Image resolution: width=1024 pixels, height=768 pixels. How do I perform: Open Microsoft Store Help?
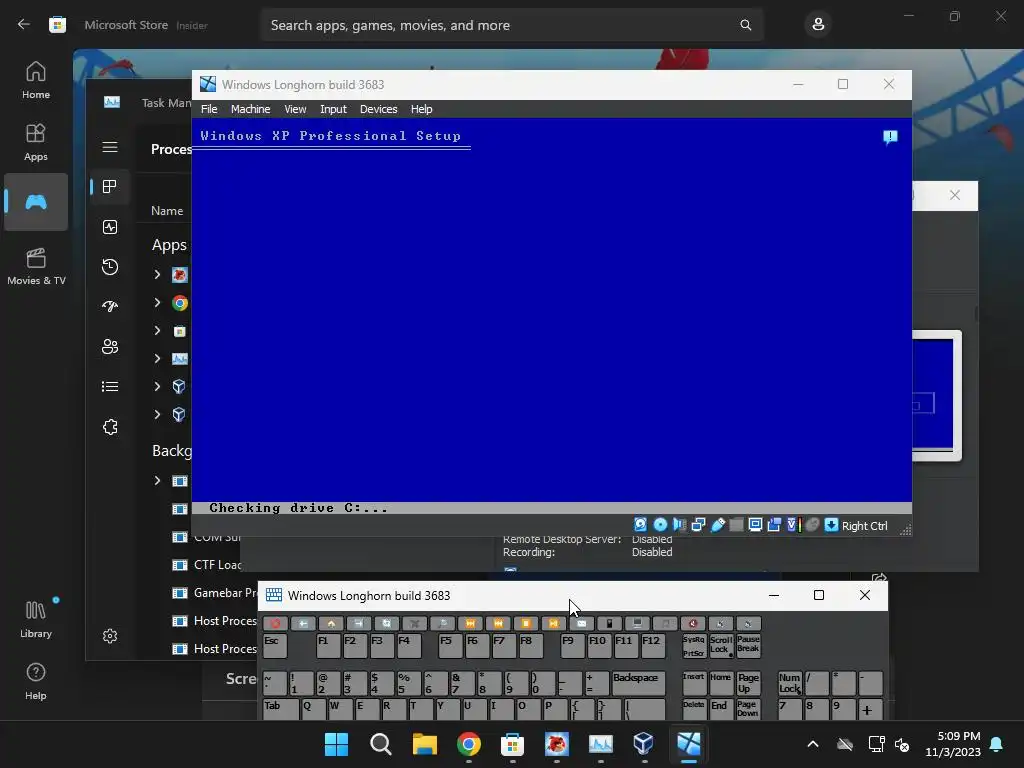[36, 681]
